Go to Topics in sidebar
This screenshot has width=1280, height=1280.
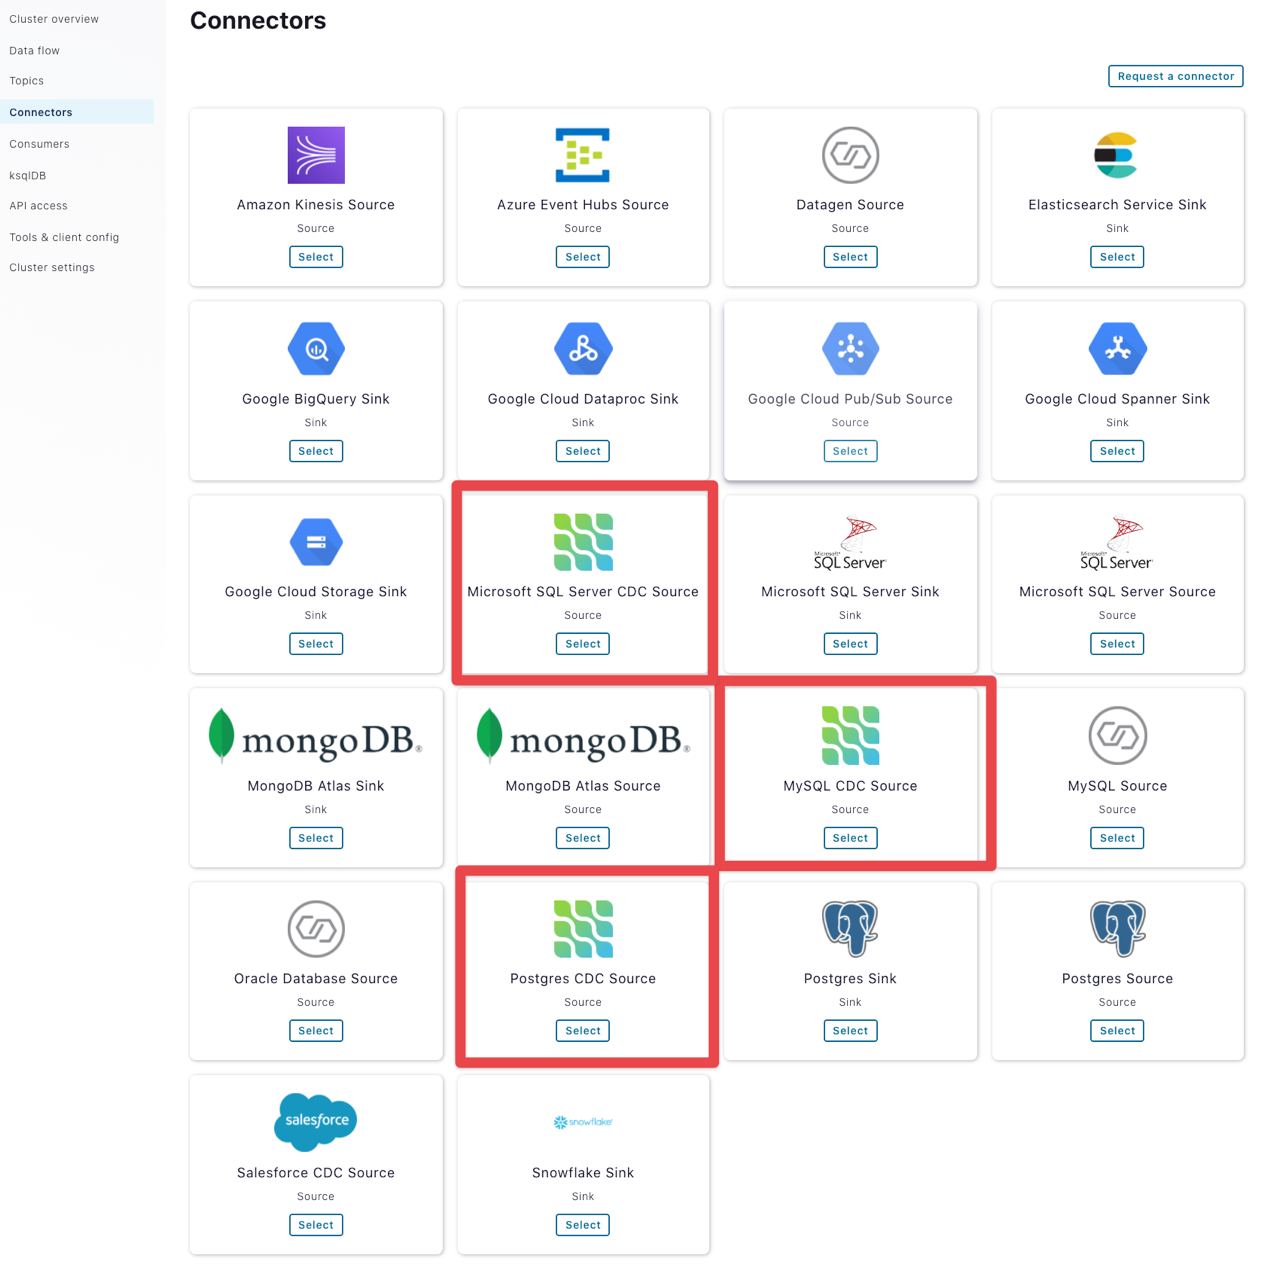tap(26, 81)
